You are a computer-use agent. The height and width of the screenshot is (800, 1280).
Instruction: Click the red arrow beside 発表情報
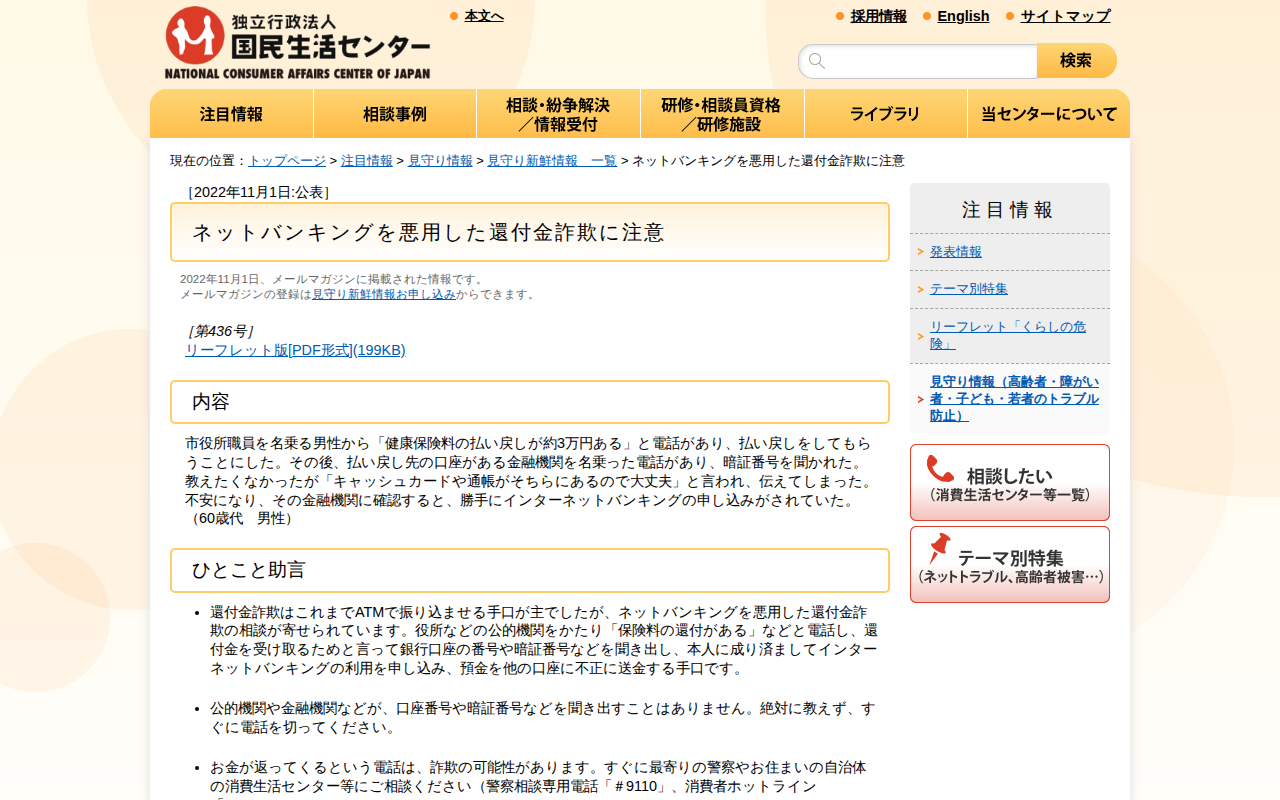919,252
